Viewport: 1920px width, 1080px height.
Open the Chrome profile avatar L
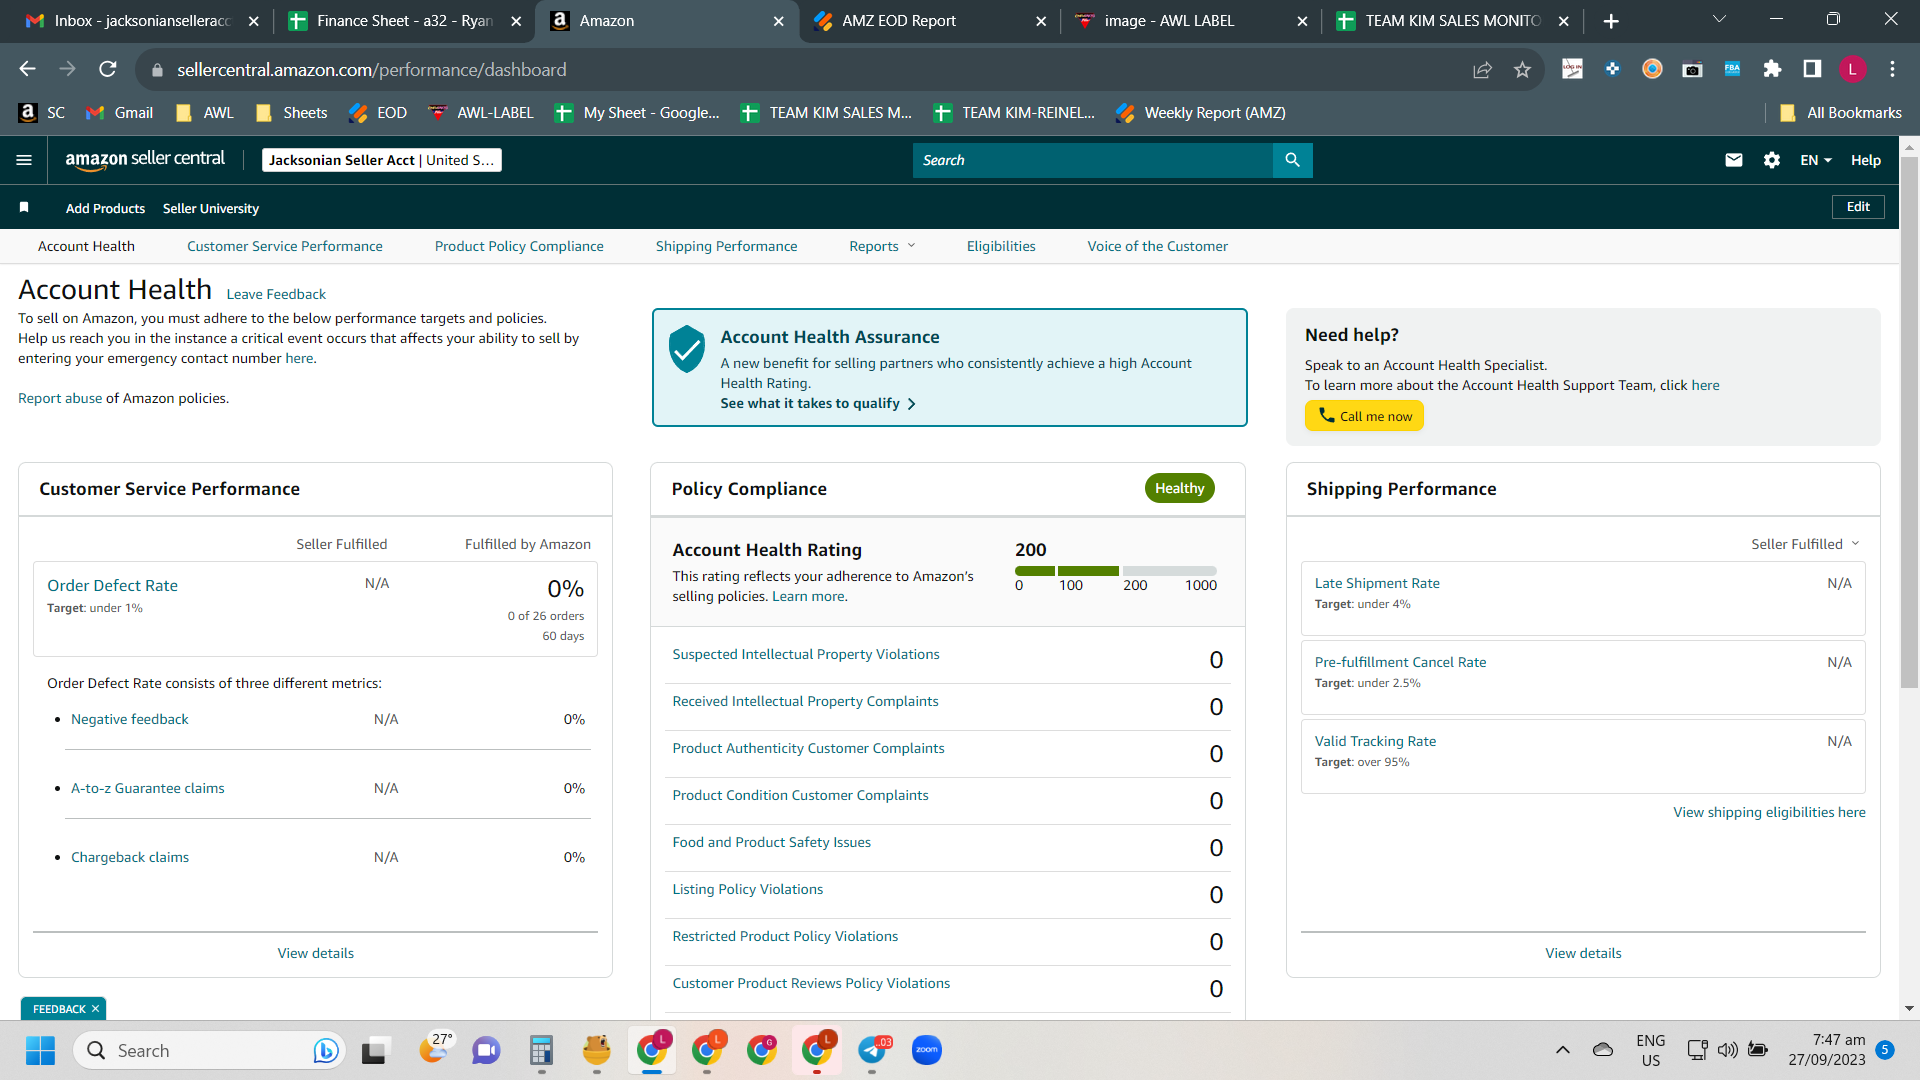pyautogui.click(x=1852, y=69)
